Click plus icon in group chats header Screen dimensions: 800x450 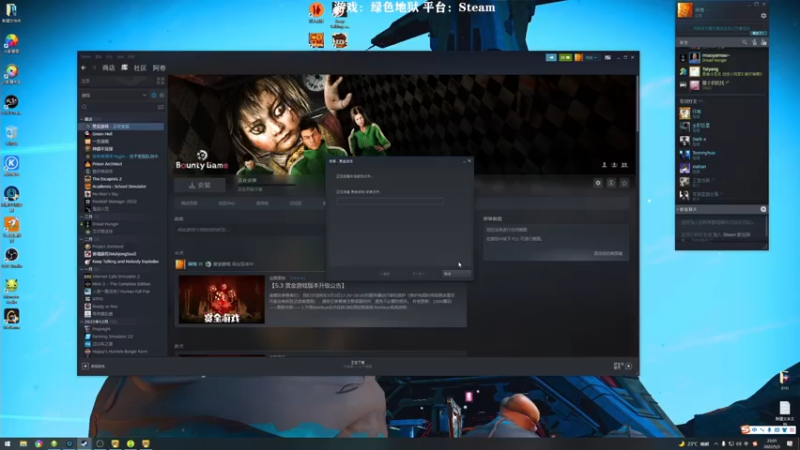coord(763,209)
